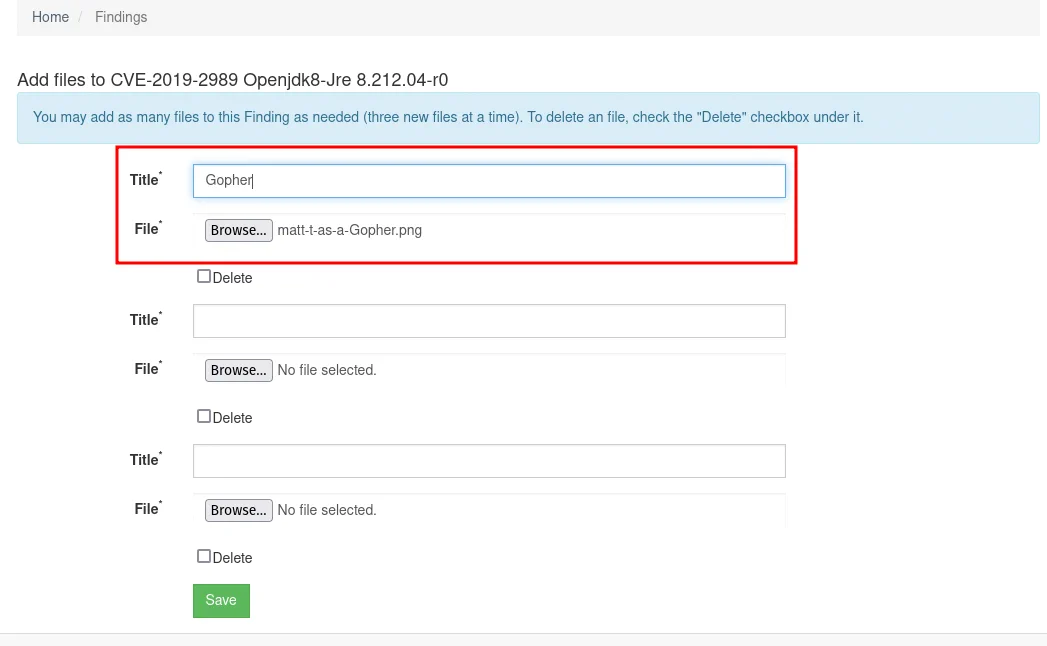Tick the second Delete checkbox

204,417
